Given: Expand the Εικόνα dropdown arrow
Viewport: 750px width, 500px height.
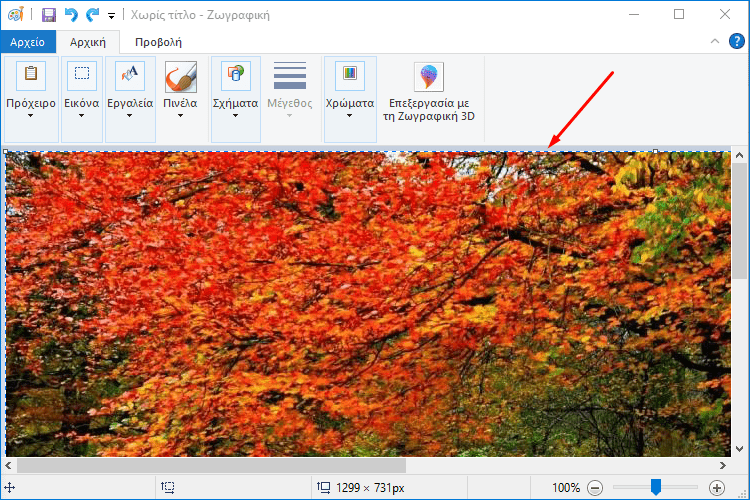Looking at the screenshot, I should click(x=81, y=115).
